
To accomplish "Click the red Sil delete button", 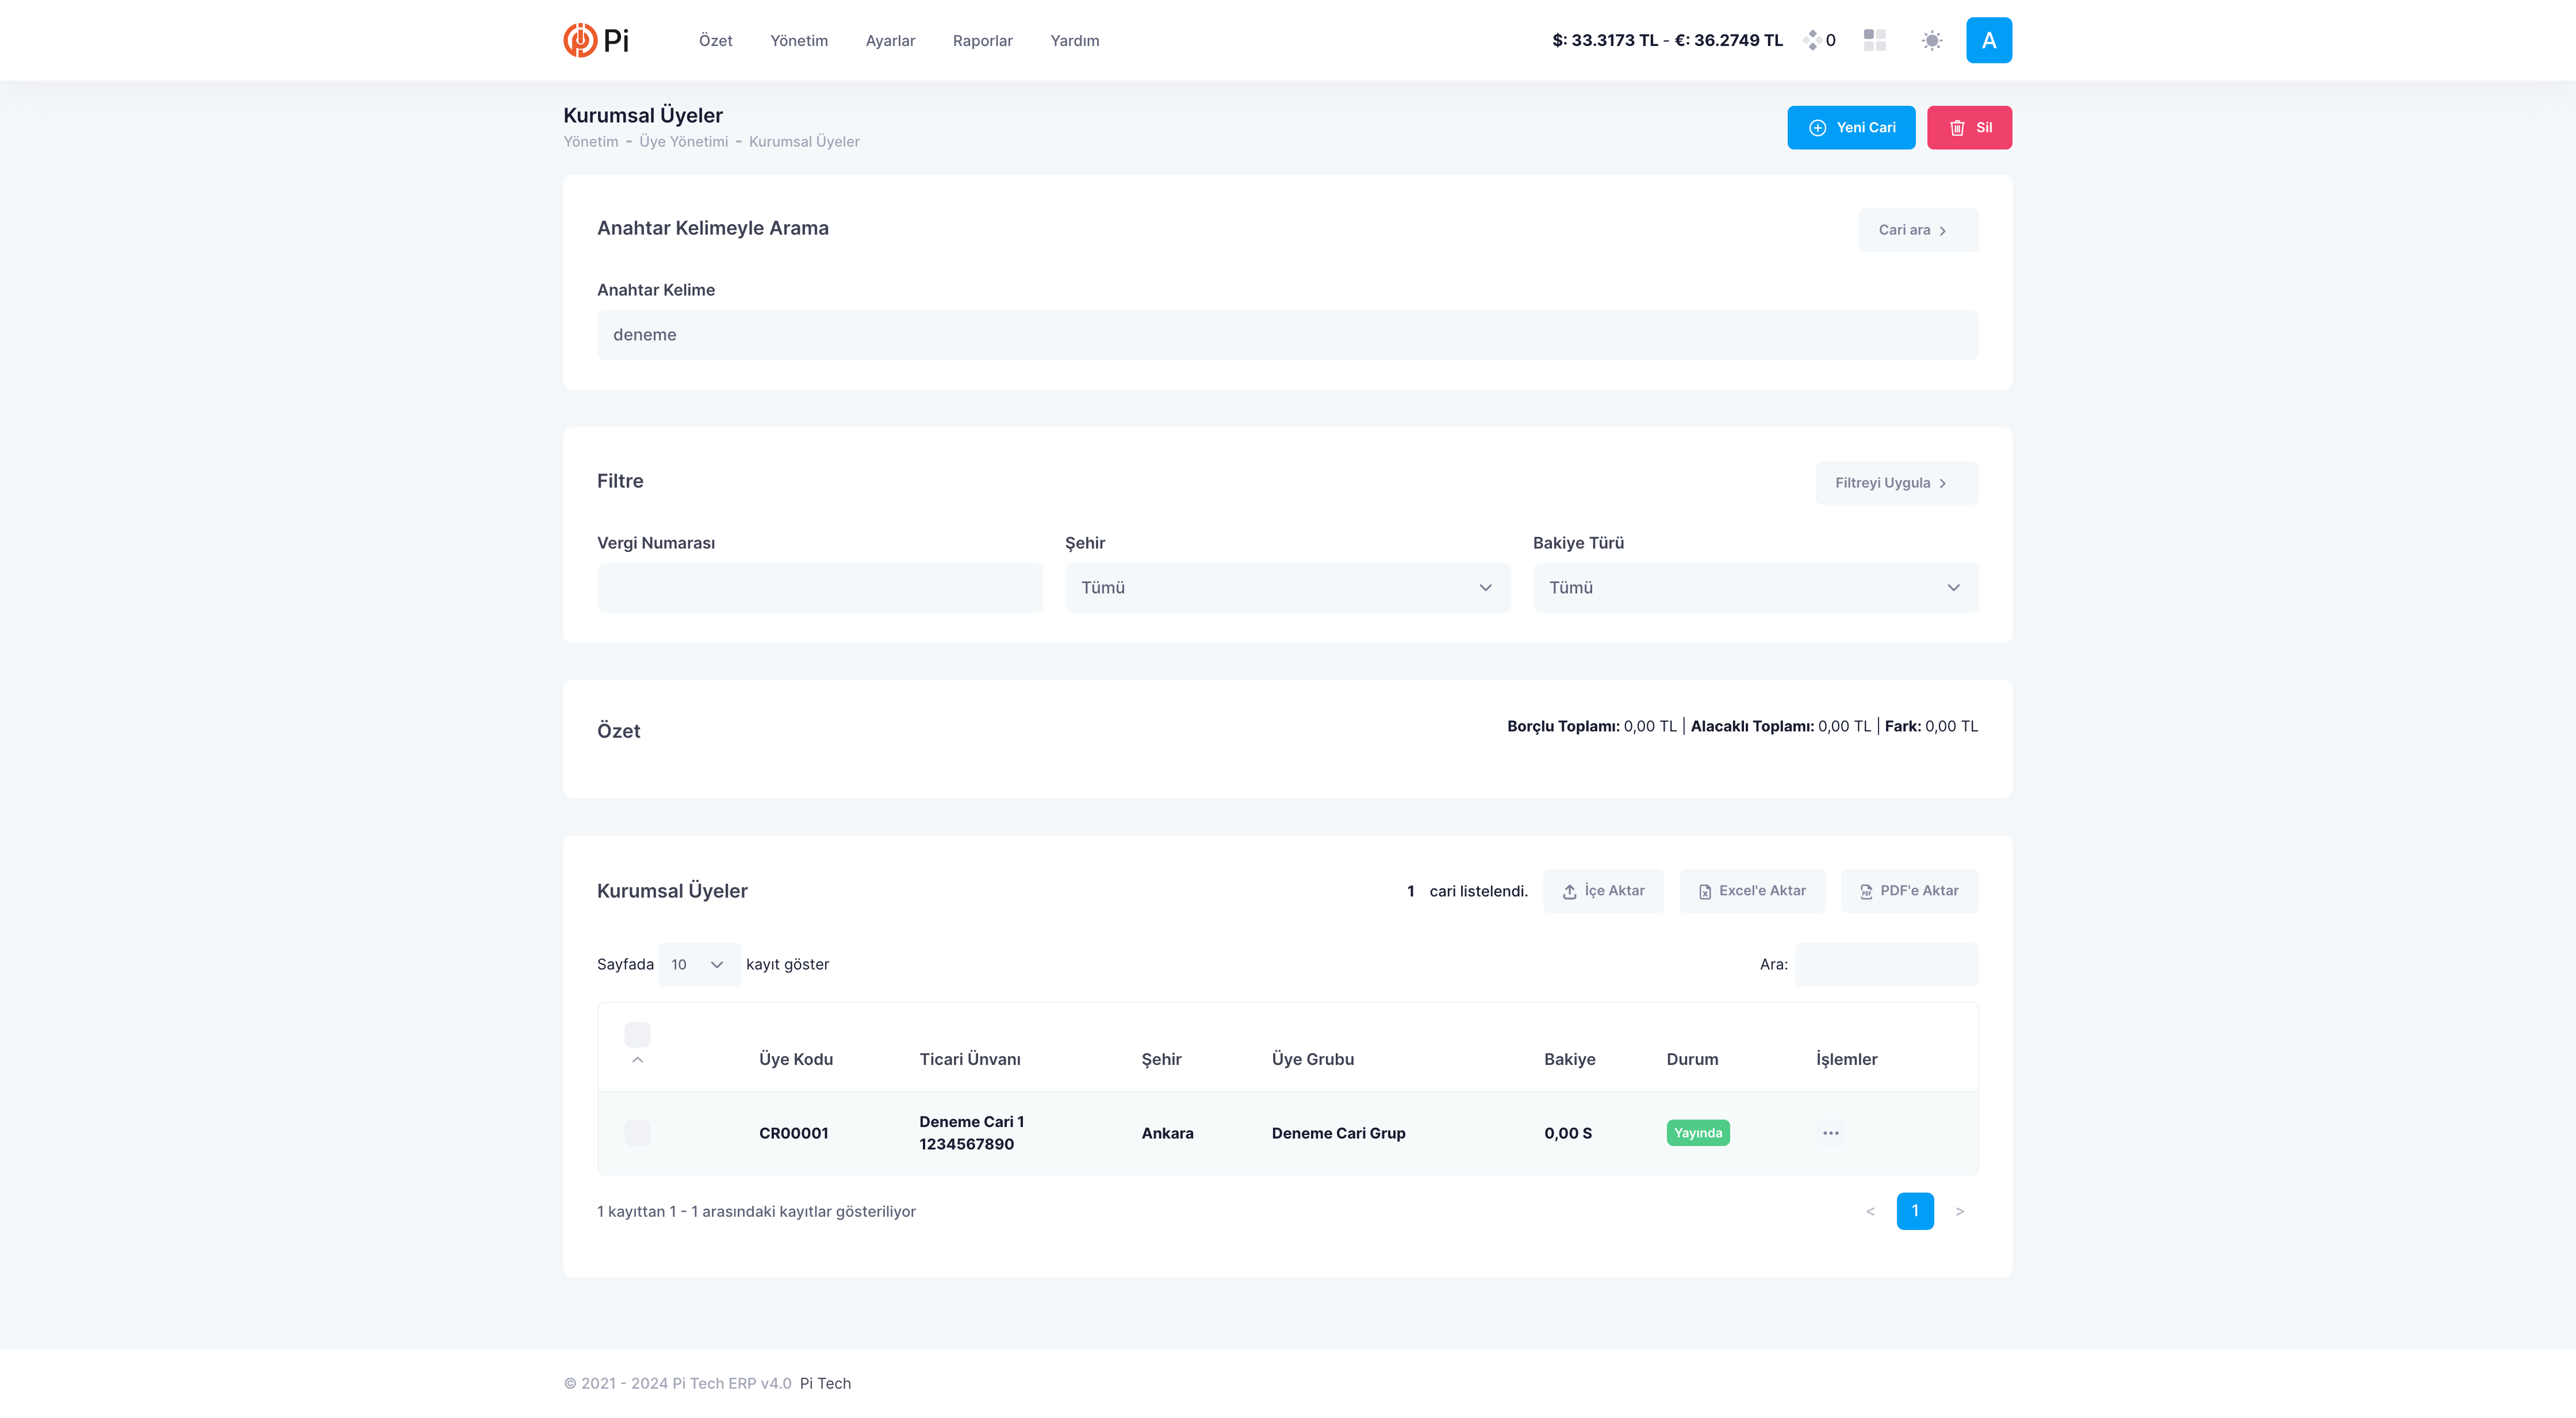I will (1969, 128).
